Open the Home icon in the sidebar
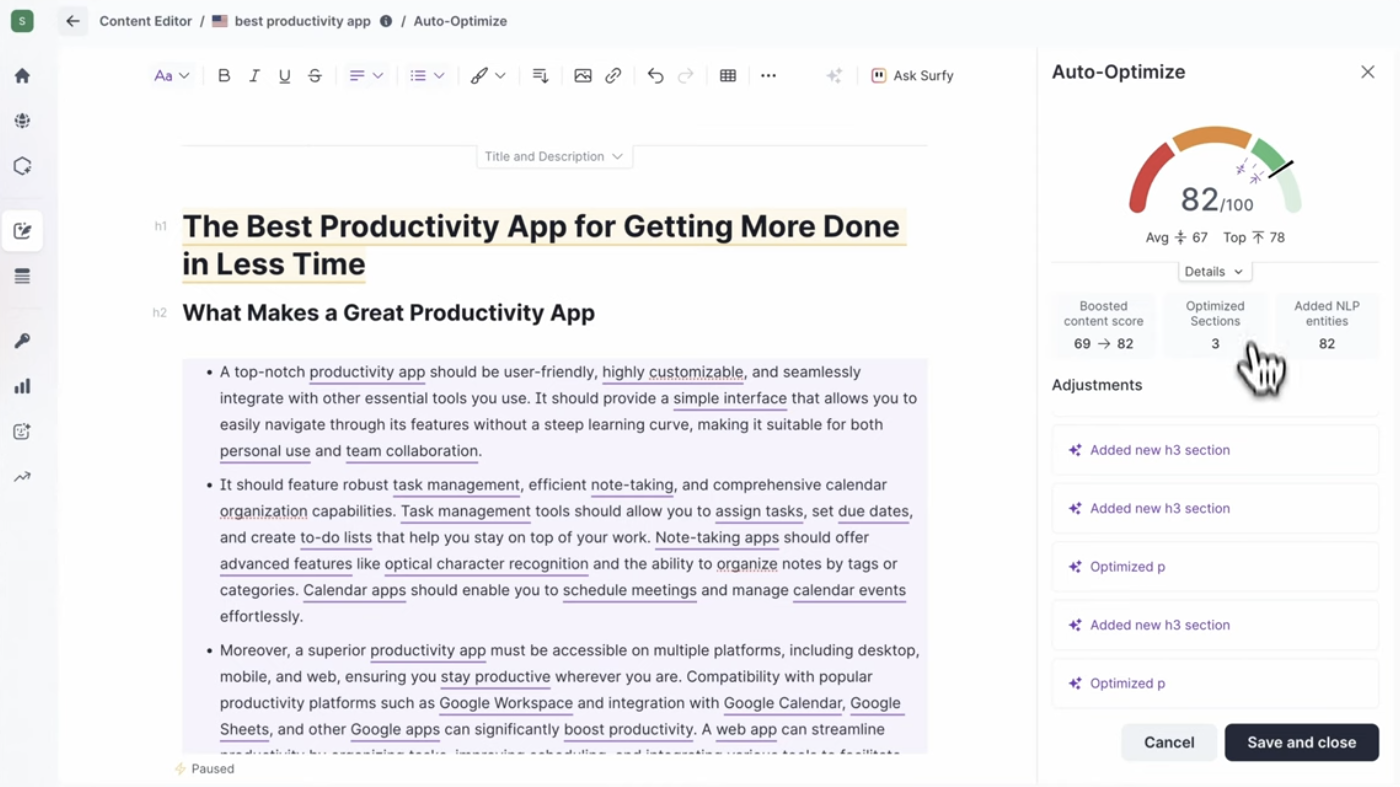This screenshot has height=787, width=1400. pos(22,76)
